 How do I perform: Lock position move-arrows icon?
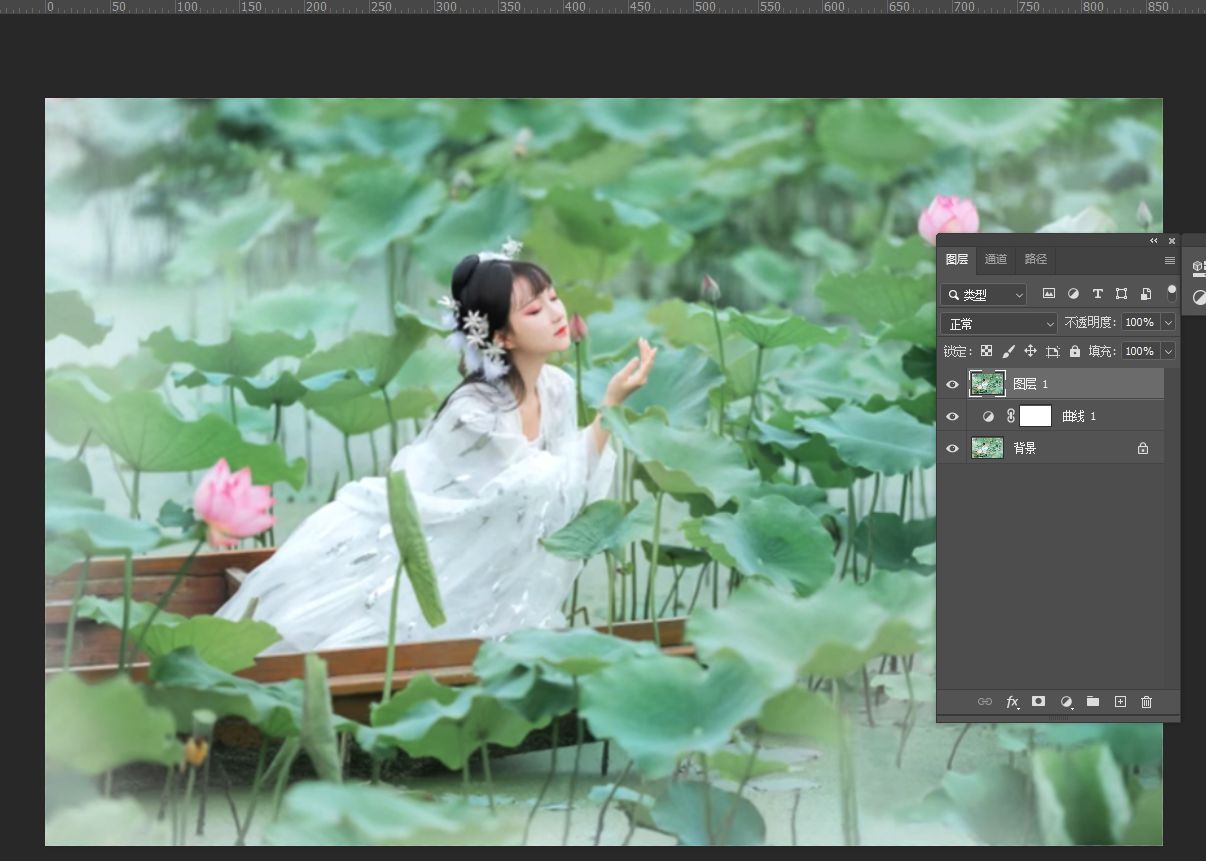point(1030,351)
